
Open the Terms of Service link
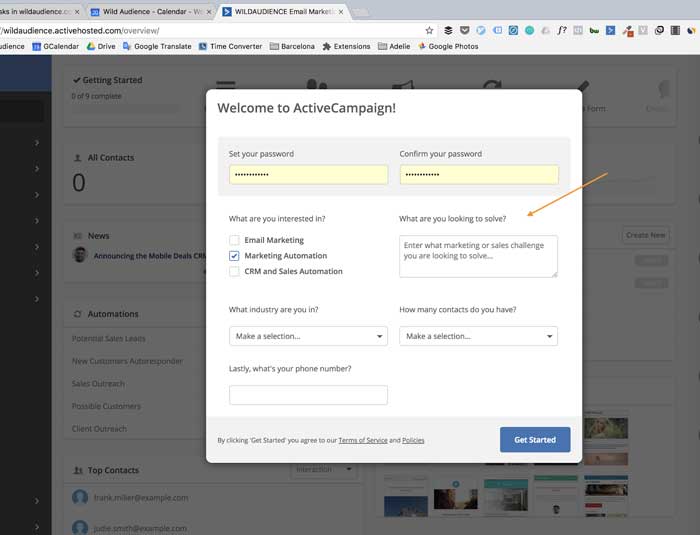(x=363, y=440)
